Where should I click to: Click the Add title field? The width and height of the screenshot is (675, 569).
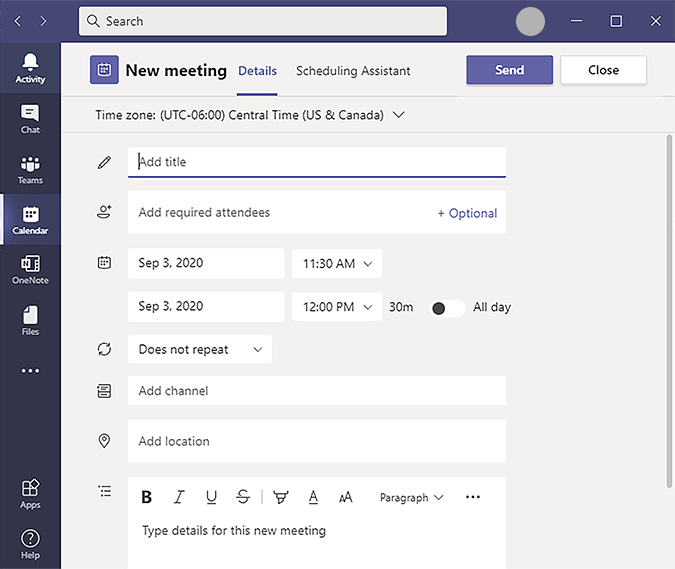(316, 162)
